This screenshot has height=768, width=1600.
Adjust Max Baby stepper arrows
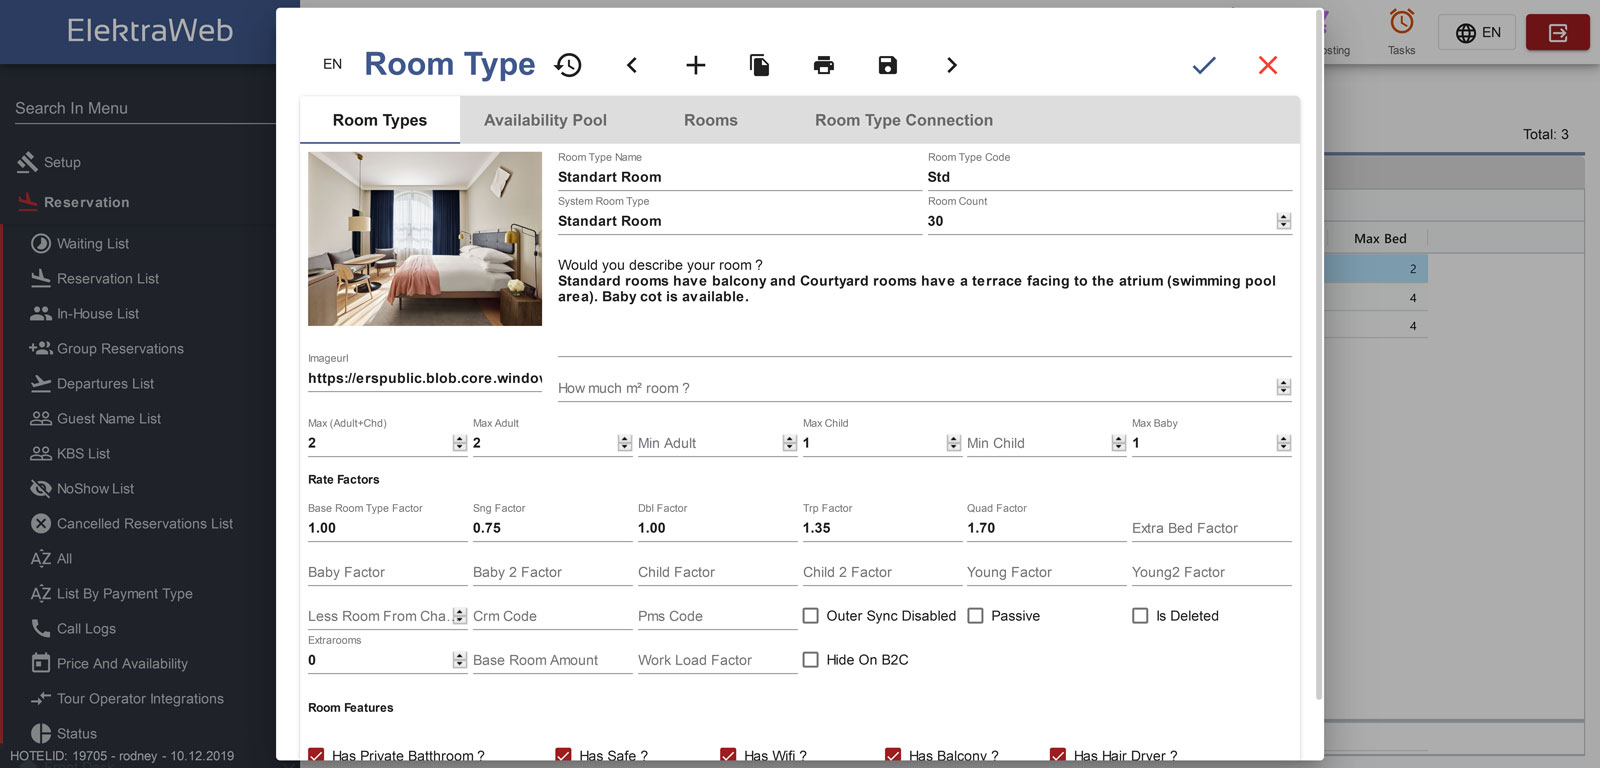(1284, 443)
